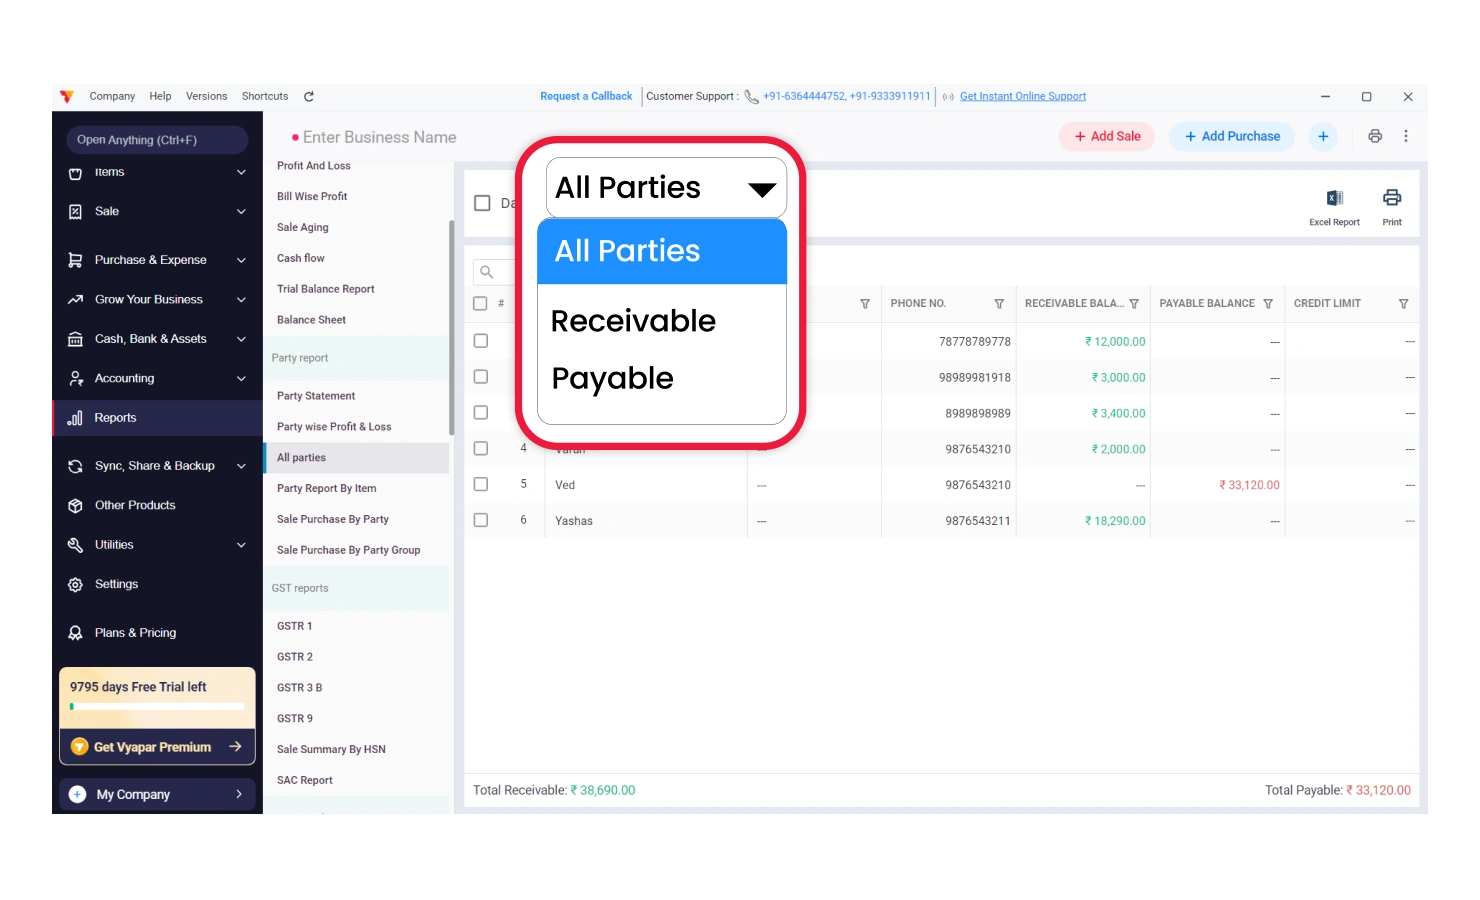Click the refresh icon beside Shortcuts

pyautogui.click(x=309, y=97)
